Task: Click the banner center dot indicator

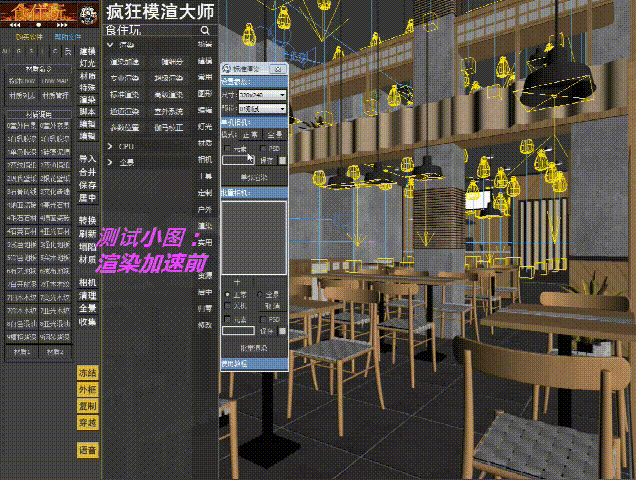Action: (39, 25)
